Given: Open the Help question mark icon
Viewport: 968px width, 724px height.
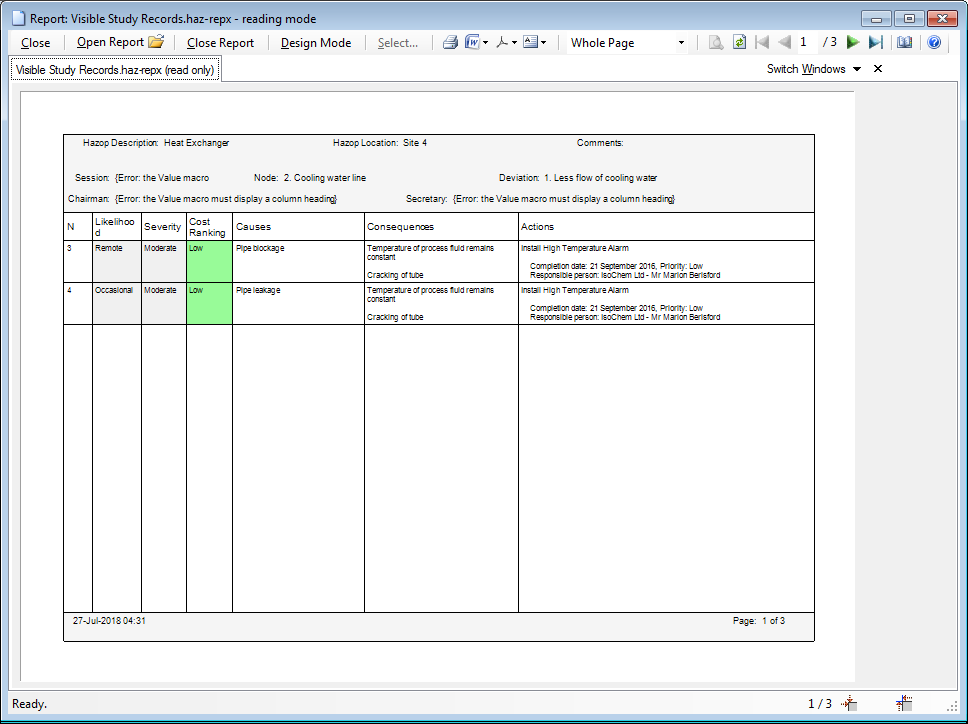Looking at the screenshot, I should point(934,43).
